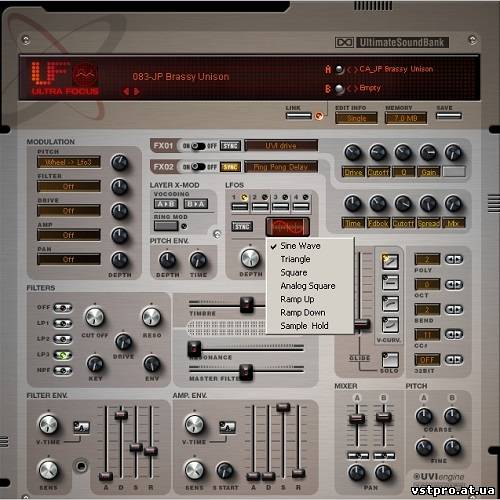Click the preset next arrow icon
The image size is (500, 500).
(137, 91)
